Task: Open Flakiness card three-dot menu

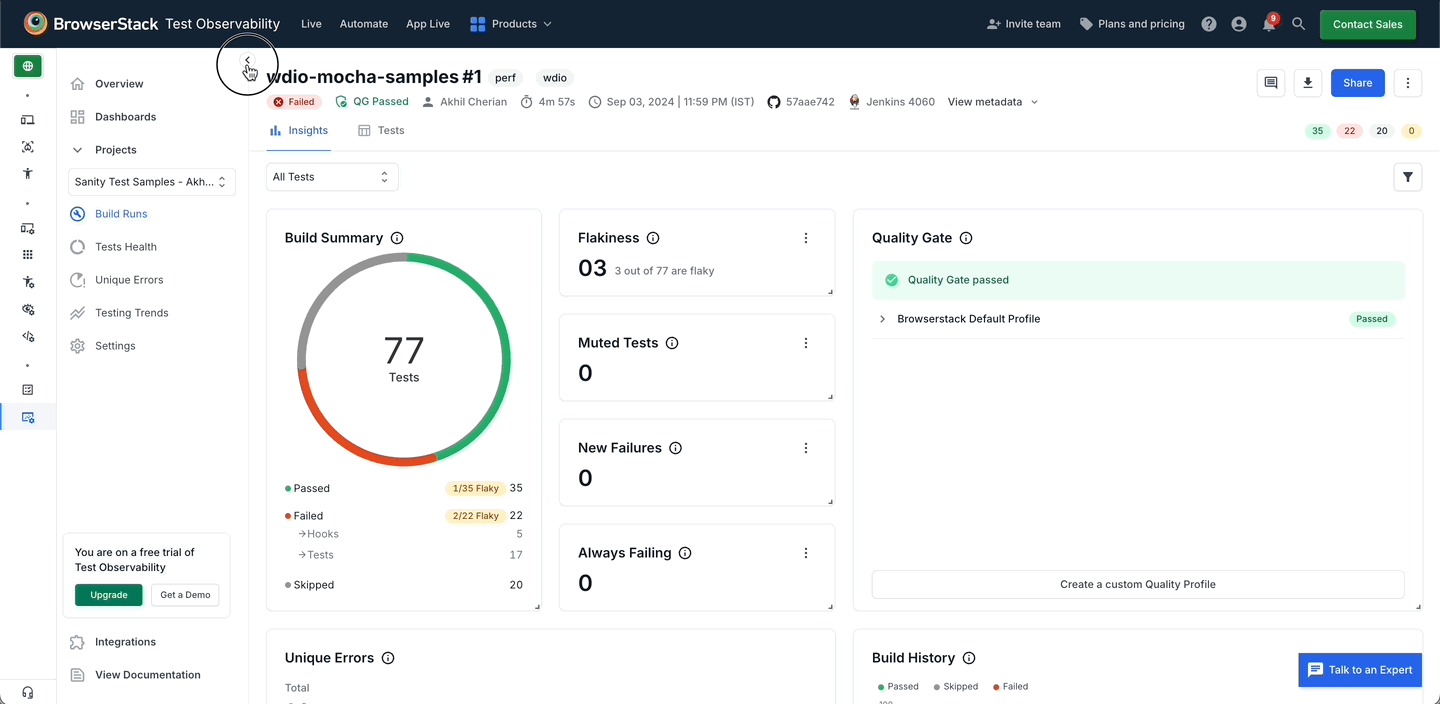Action: 806,238
